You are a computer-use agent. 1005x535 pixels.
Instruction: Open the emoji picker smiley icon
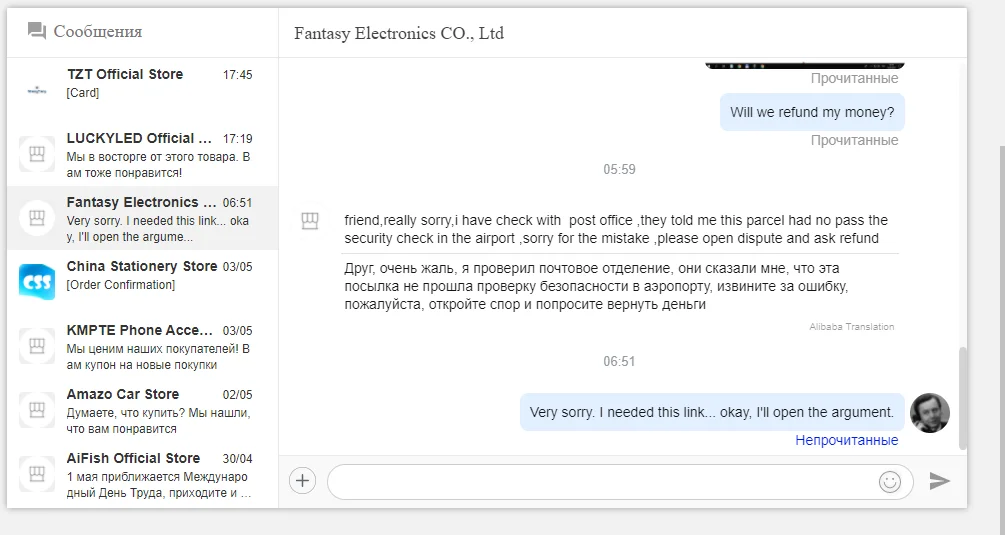[889, 481]
